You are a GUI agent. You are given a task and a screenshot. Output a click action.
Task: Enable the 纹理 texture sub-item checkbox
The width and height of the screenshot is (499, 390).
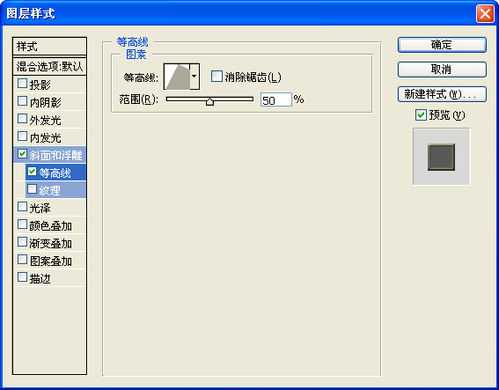(x=32, y=189)
